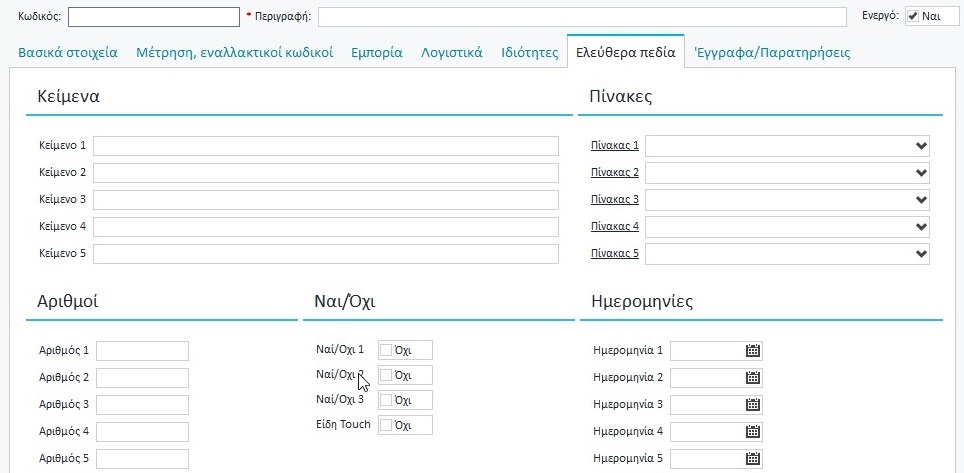Open calendar picker for Ημερομηνία 3
This screenshot has width=964, height=473.
(x=753, y=404)
